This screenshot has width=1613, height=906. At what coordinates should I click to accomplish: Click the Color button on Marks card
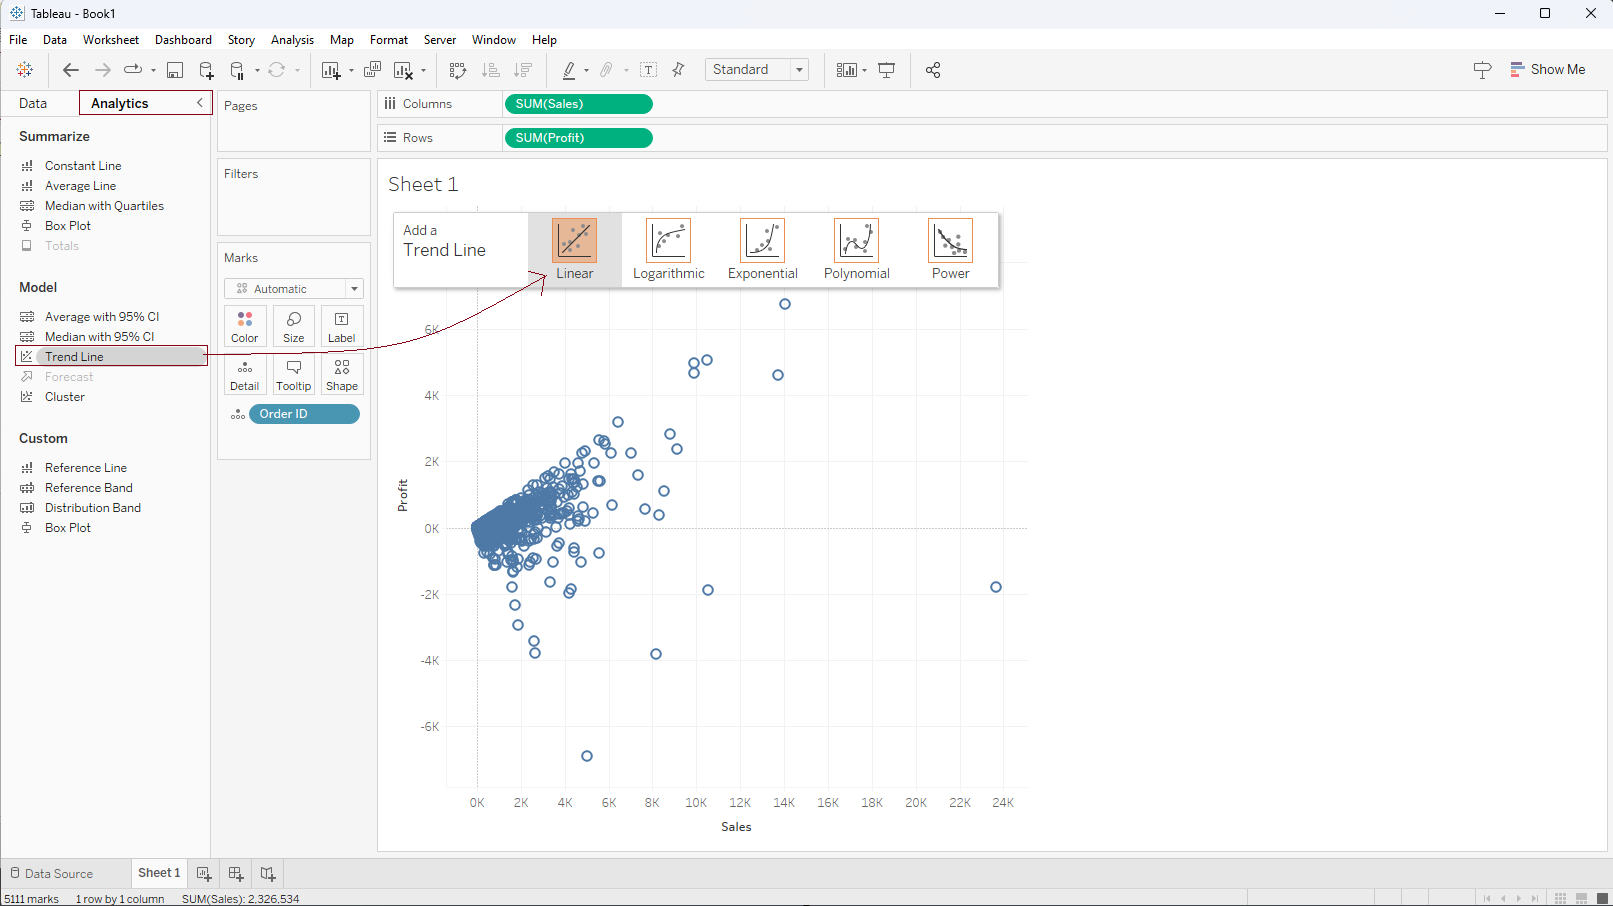245,326
